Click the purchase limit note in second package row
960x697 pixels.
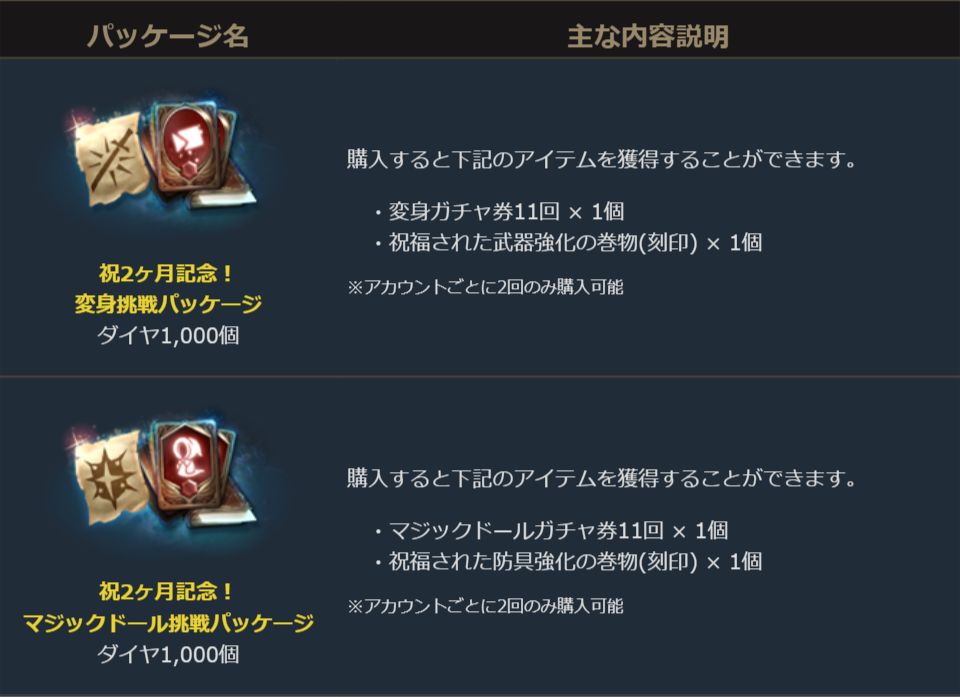[484, 606]
